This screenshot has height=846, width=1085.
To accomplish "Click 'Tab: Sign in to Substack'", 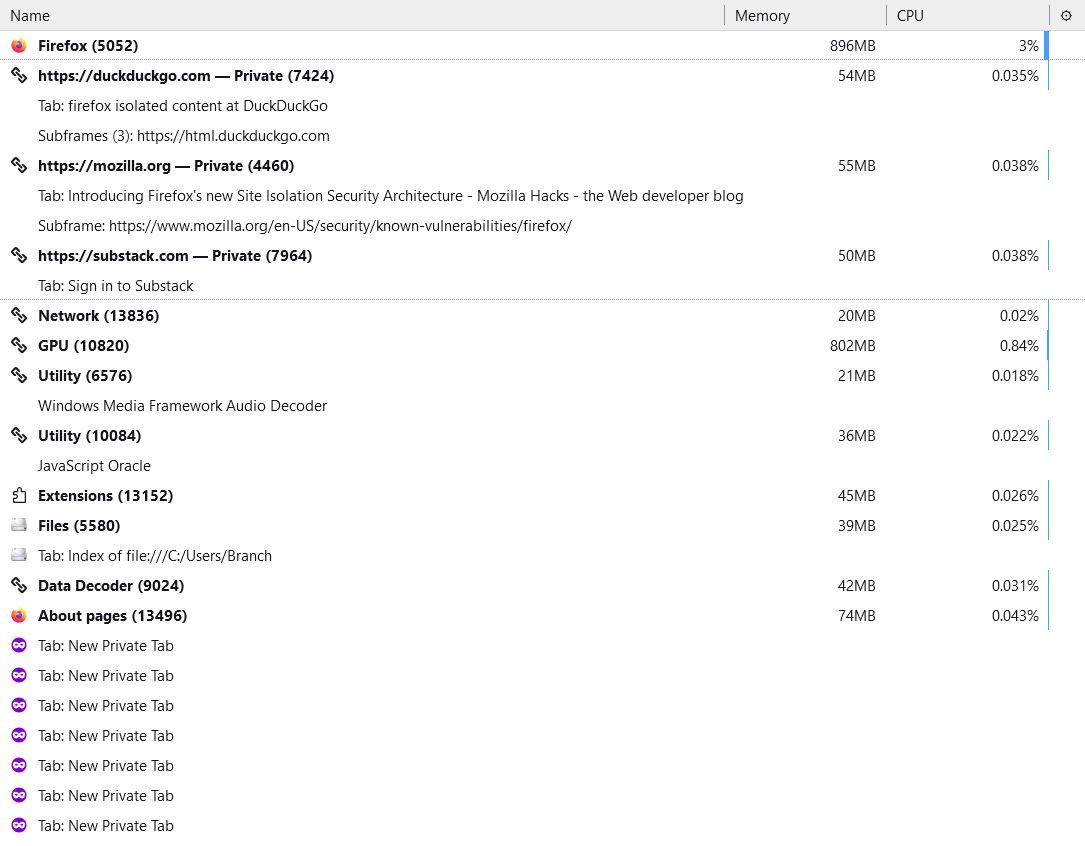I will (116, 286).
